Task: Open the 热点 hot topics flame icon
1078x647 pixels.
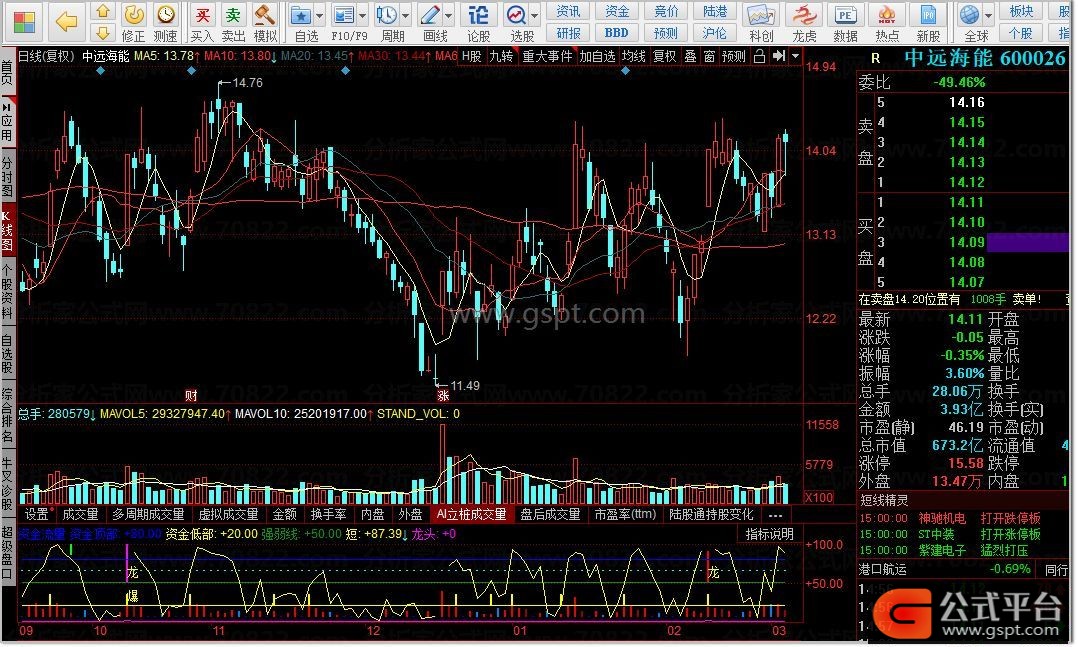Action: [x=887, y=22]
